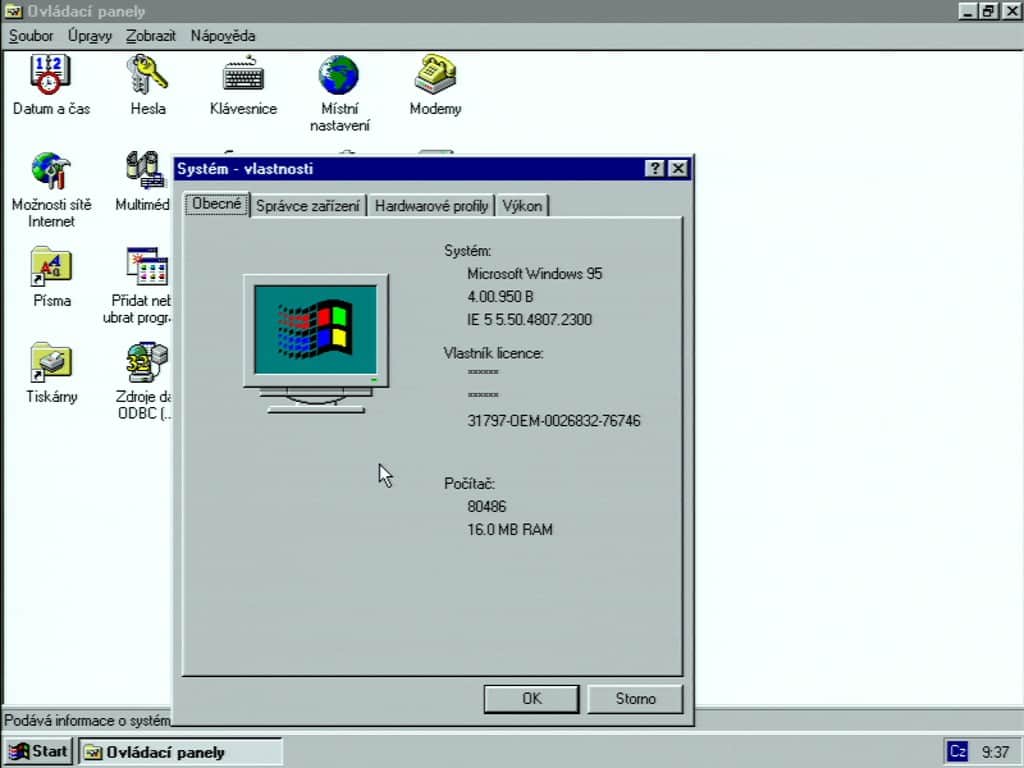This screenshot has width=1024, height=768.
Task: Select Možnosti sítě Internet icon
Action: click(x=51, y=170)
